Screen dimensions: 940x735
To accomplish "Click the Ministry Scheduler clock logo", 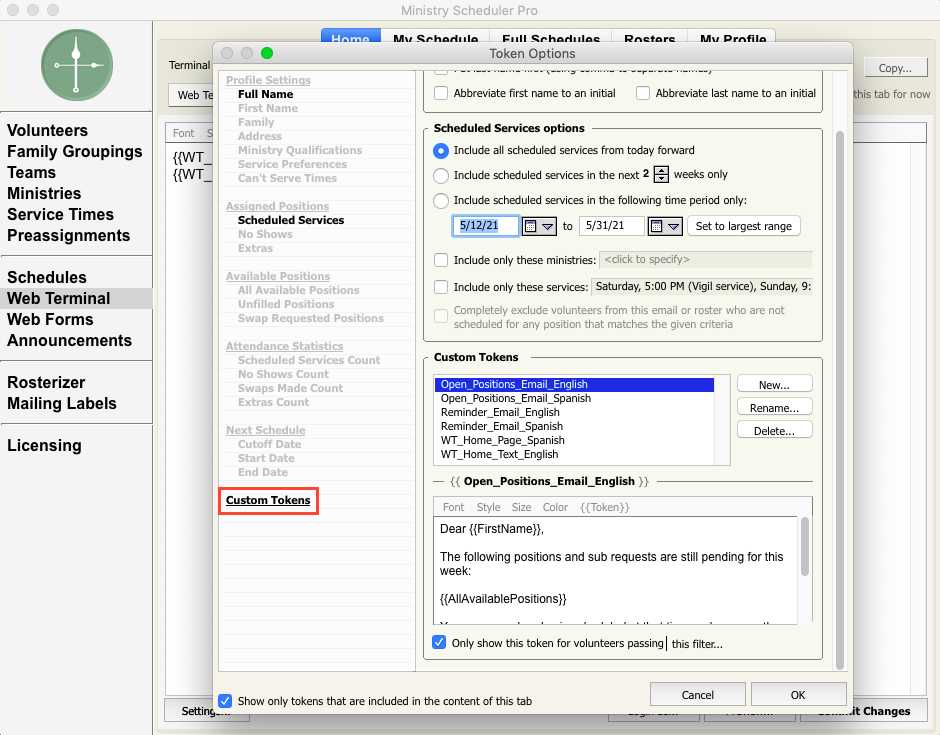I will [77, 64].
